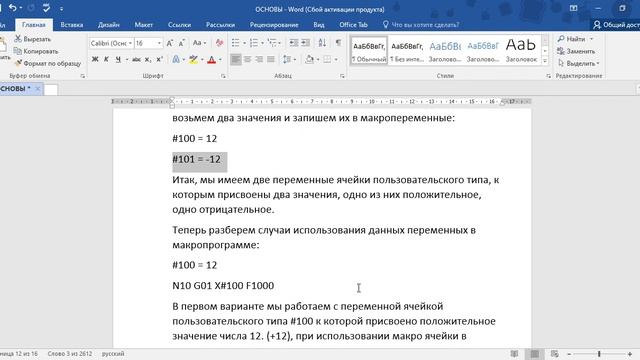This screenshot has width=640, height=360.
Task: Align text right
Action: 259,60
